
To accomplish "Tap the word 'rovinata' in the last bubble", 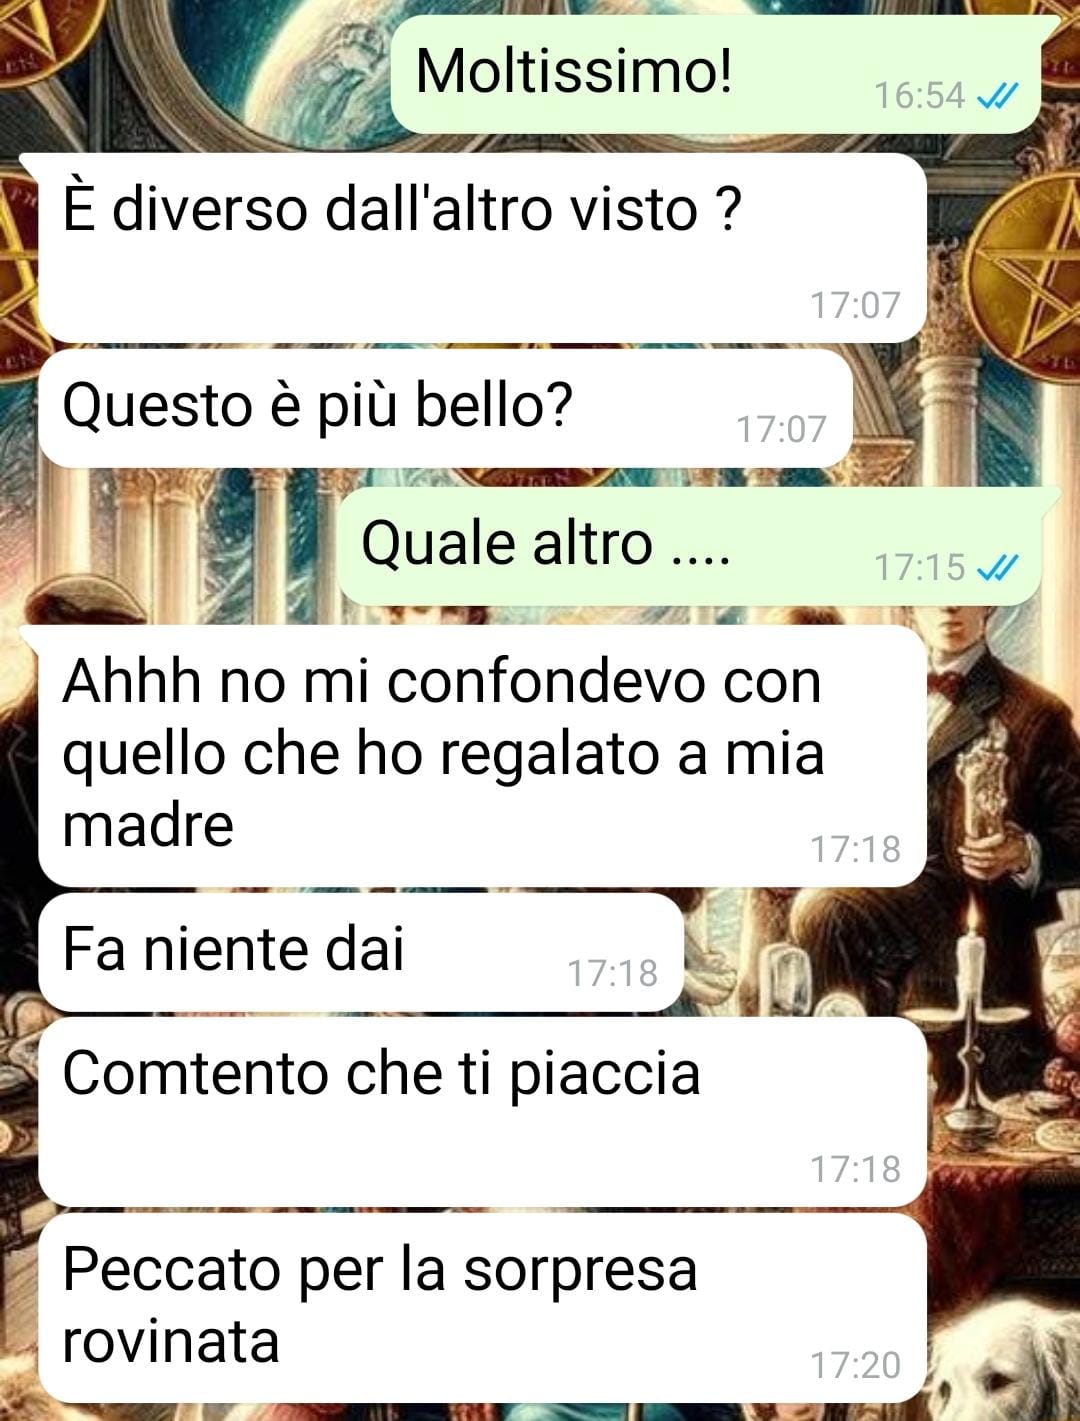I will (170, 1342).
